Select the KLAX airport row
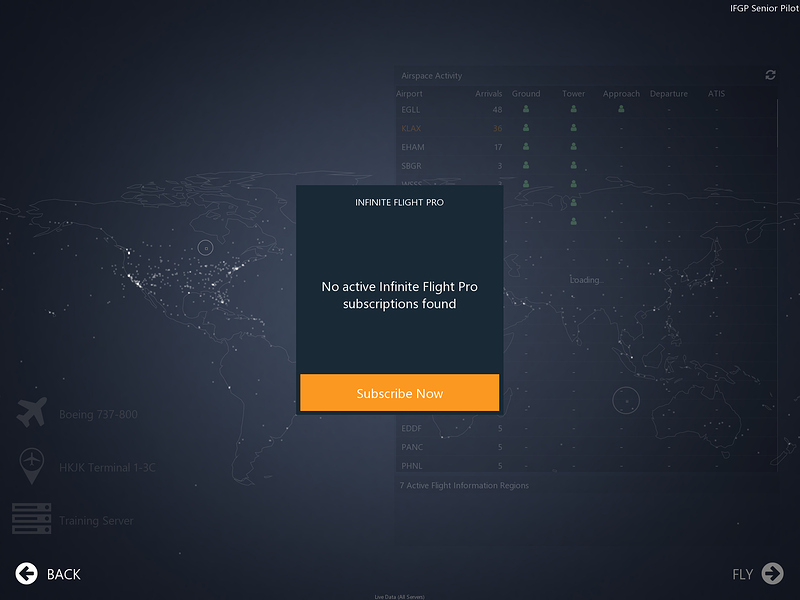 (x=586, y=129)
